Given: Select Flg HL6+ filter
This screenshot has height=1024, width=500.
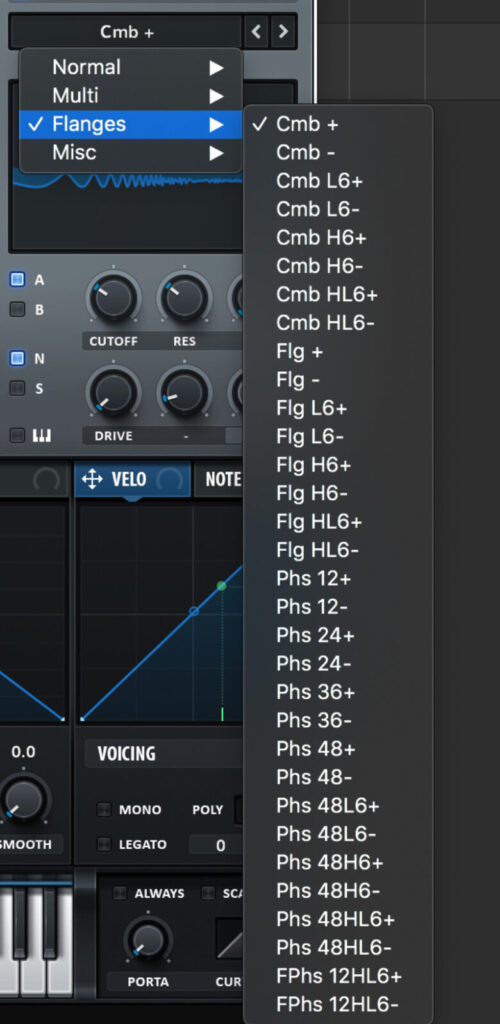Looking at the screenshot, I should pos(337,522).
